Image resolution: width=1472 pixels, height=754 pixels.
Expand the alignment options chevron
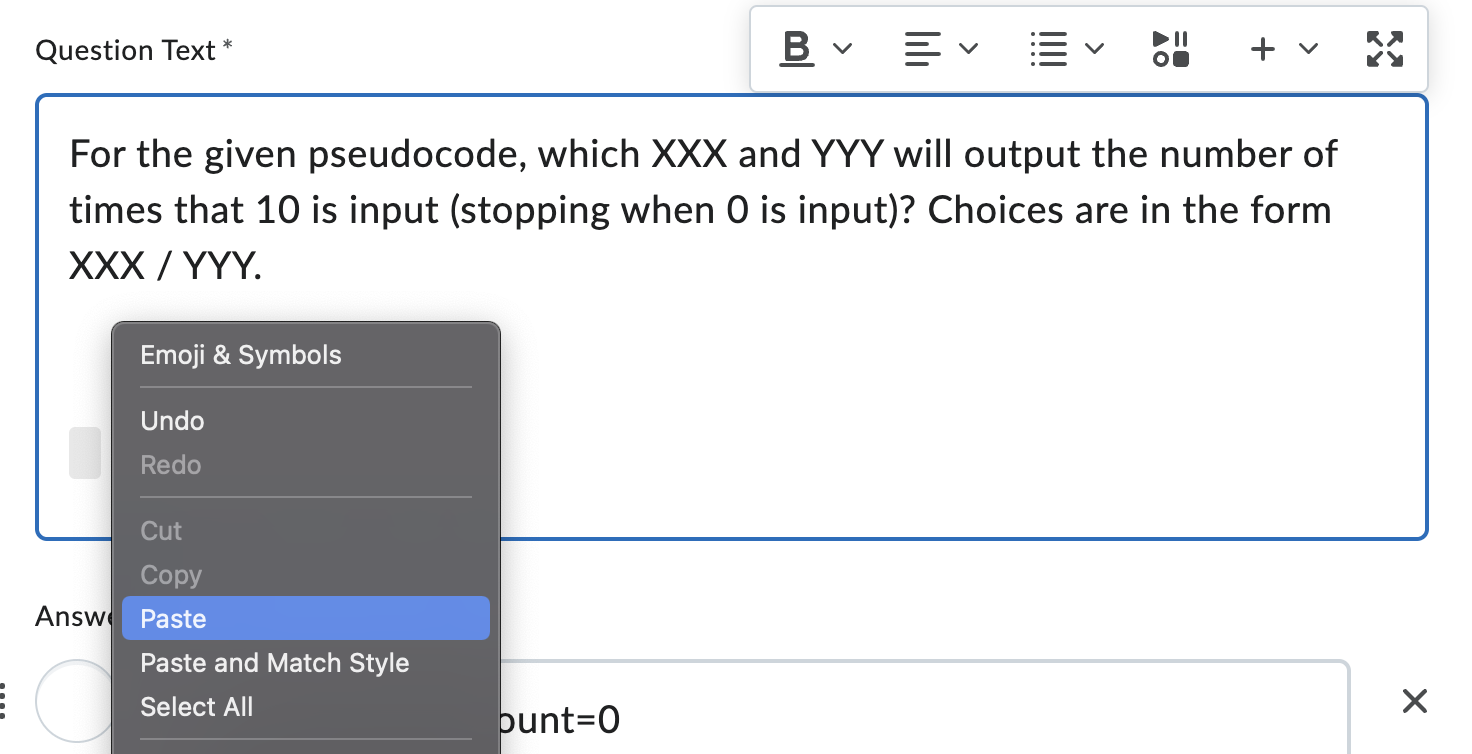pos(968,48)
